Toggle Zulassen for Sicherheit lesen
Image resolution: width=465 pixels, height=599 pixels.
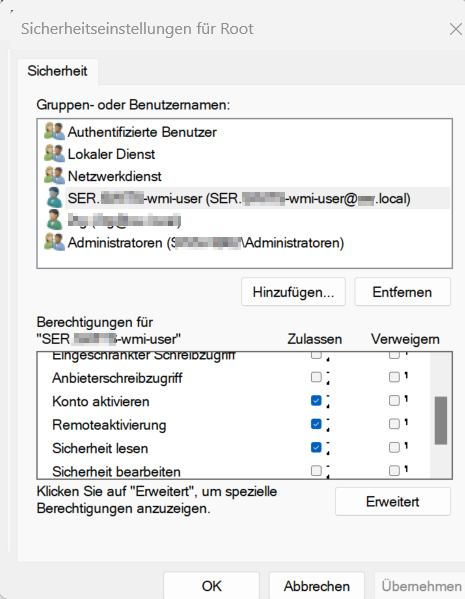click(316, 447)
